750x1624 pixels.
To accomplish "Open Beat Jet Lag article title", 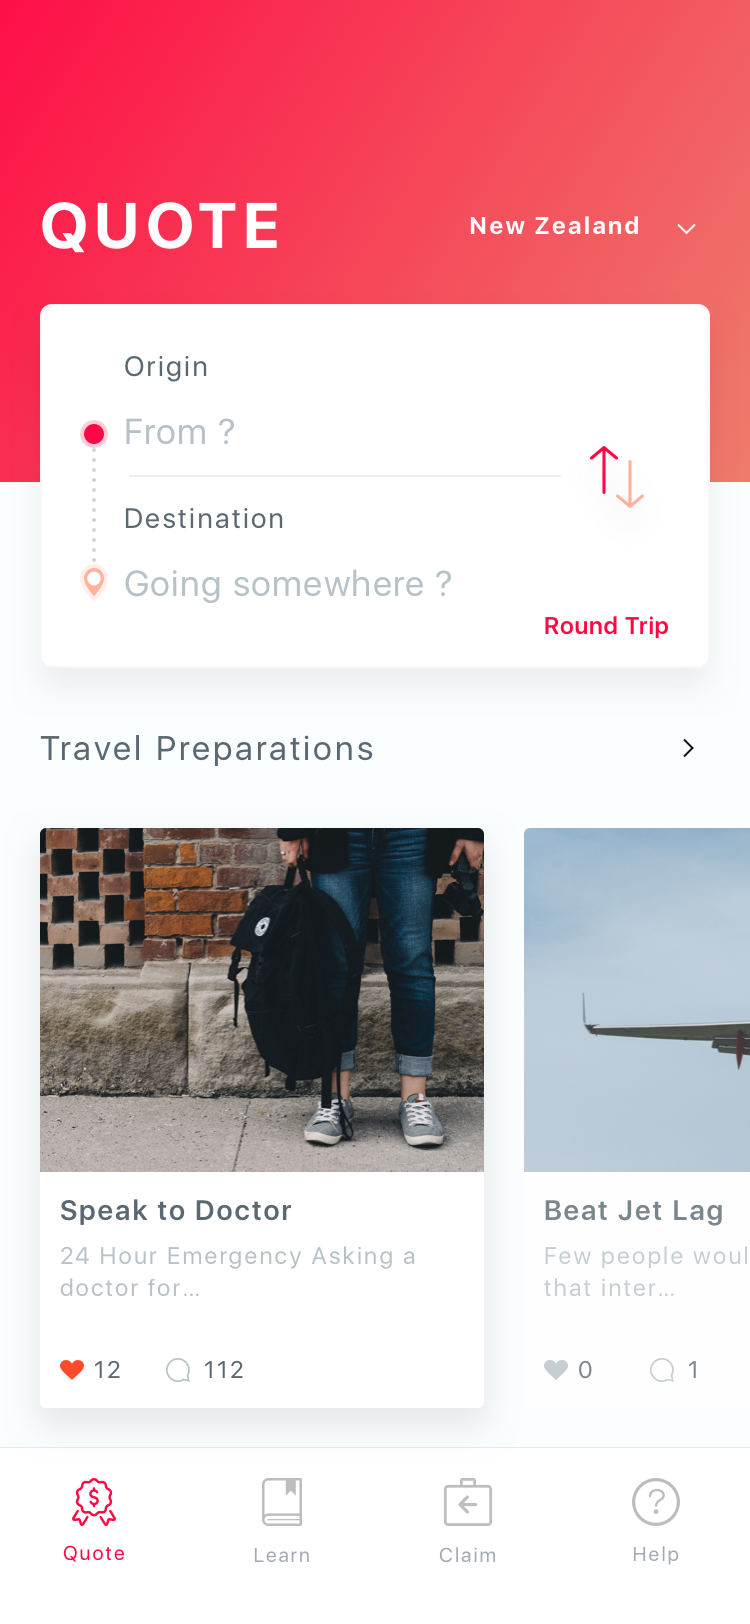I will (x=634, y=1211).
